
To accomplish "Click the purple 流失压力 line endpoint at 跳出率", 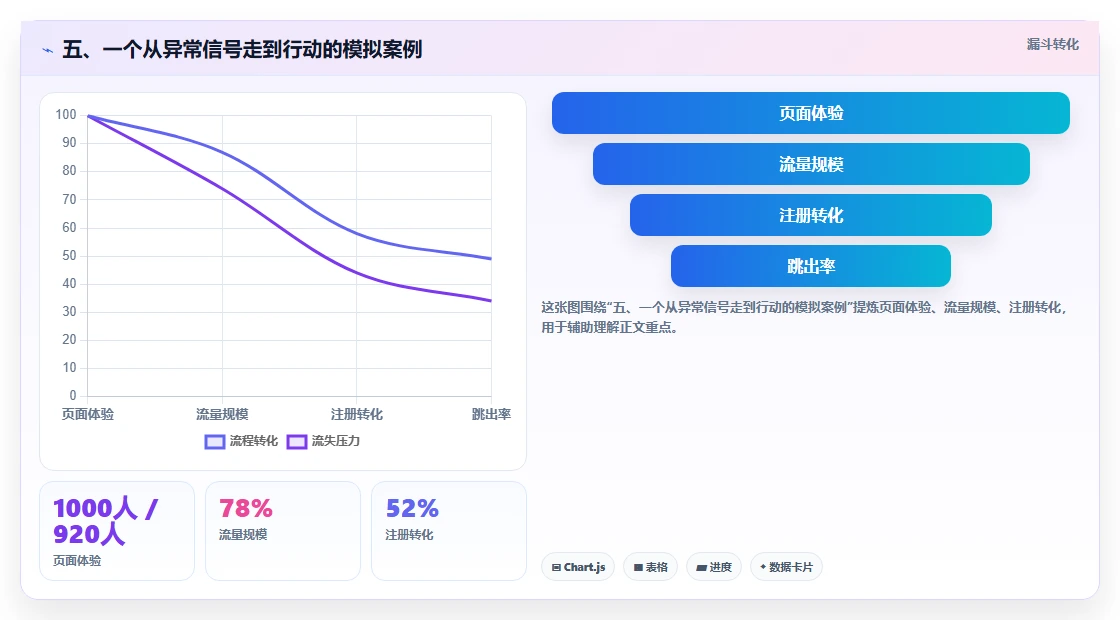I will (x=491, y=301).
